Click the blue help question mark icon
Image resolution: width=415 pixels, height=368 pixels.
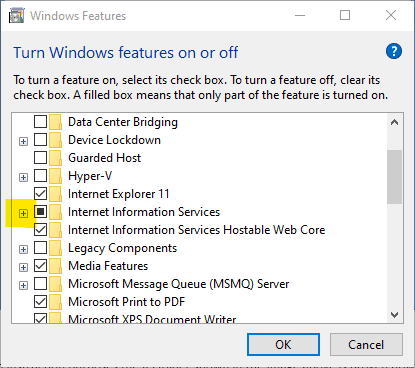[x=394, y=51]
